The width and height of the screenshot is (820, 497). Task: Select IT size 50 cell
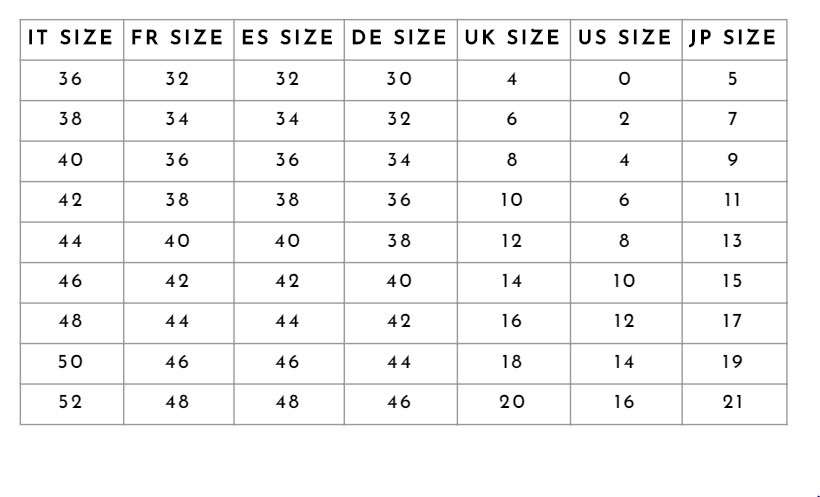pos(70,362)
